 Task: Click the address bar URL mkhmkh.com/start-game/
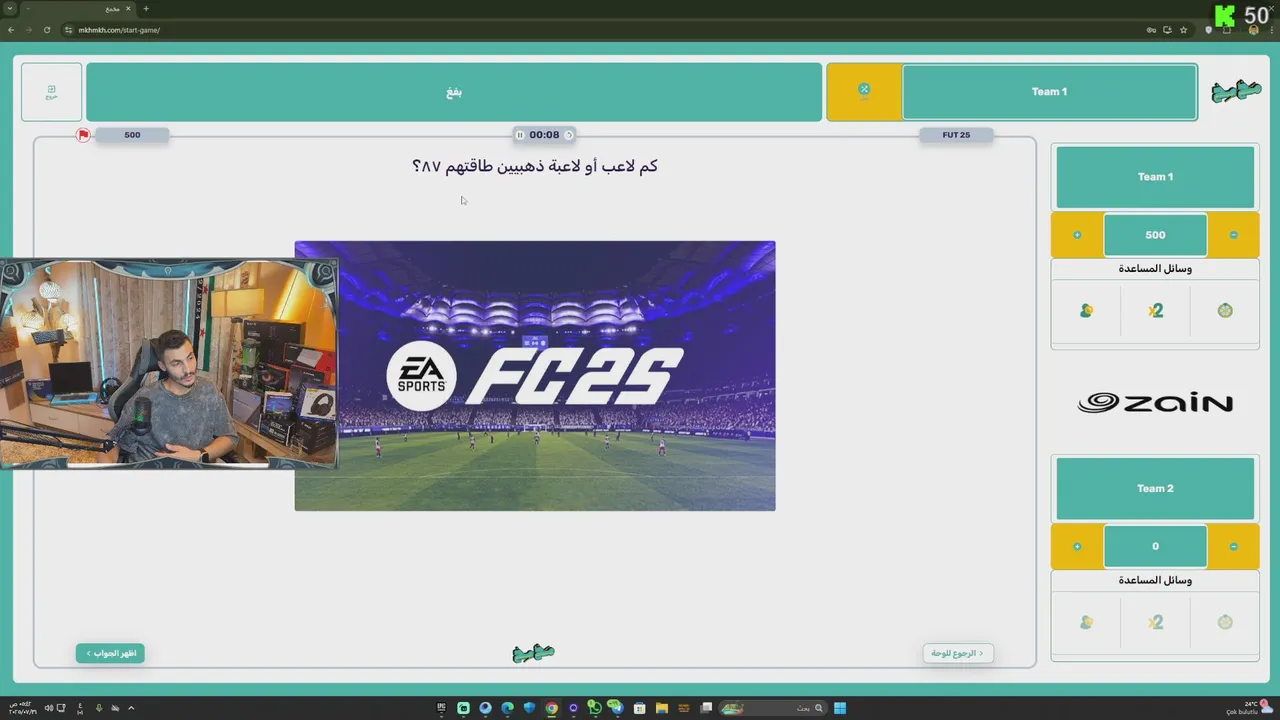click(x=119, y=30)
